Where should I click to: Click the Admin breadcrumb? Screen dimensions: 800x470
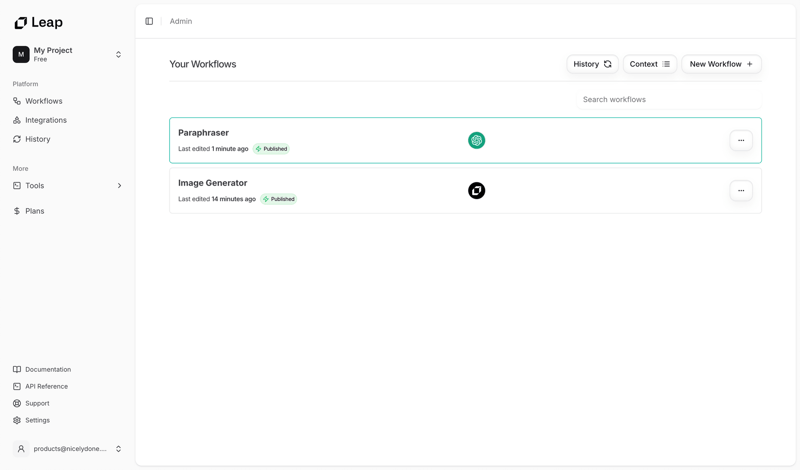[x=181, y=21]
